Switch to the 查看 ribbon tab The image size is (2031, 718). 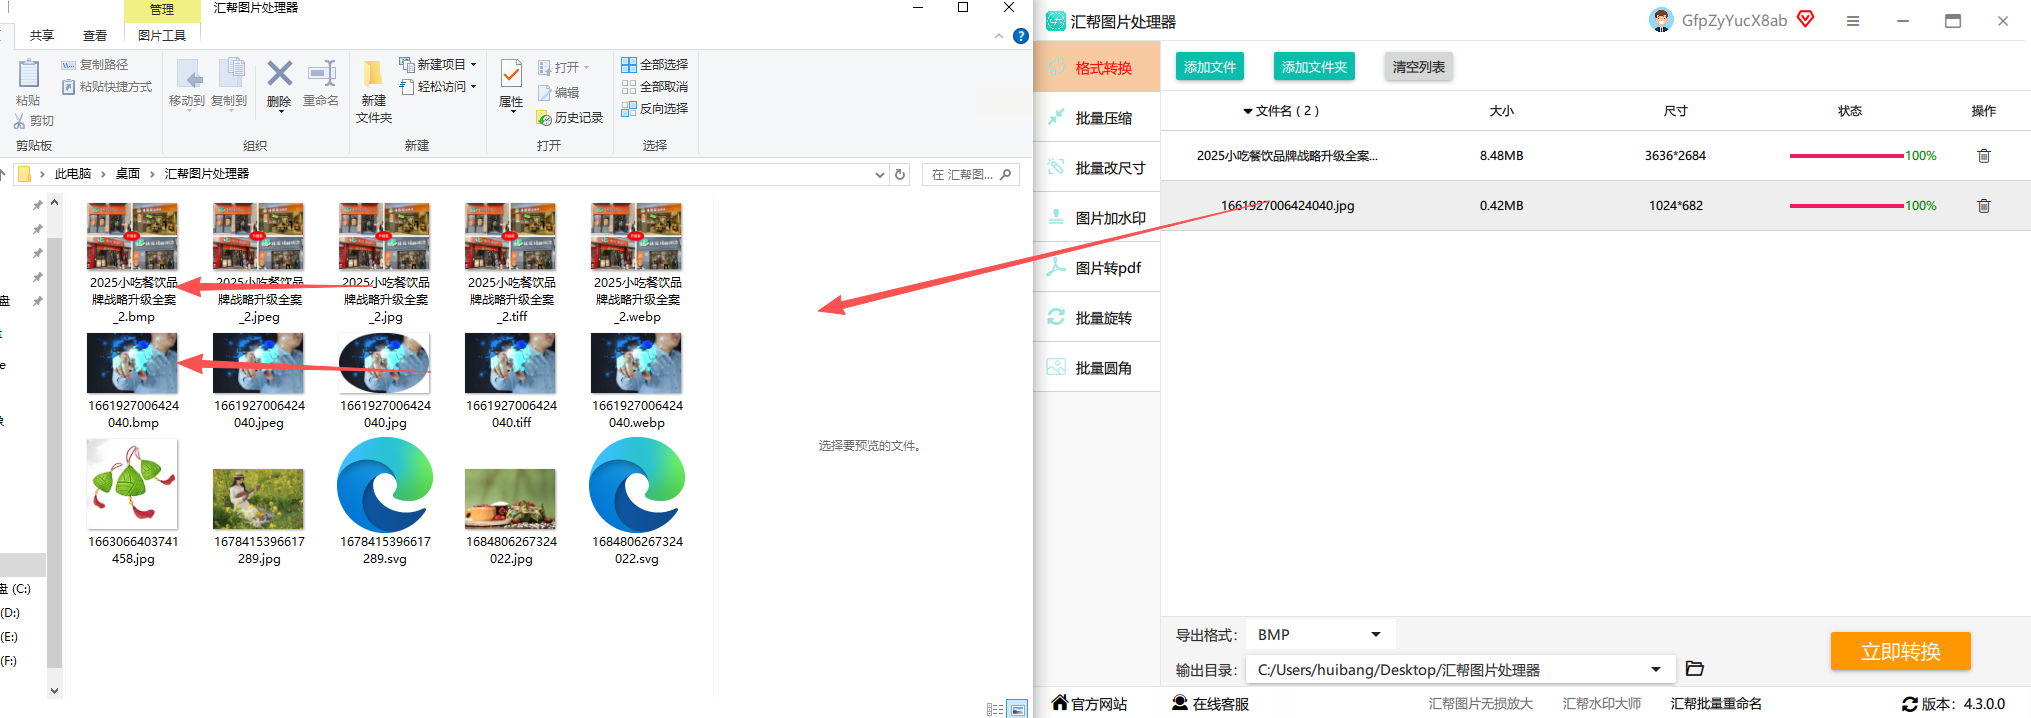tap(95, 36)
